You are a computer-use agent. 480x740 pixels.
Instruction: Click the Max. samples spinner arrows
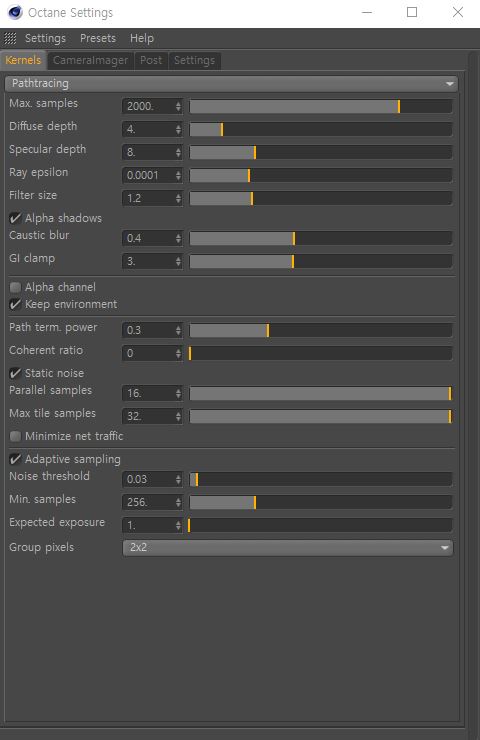coord(178,106)
